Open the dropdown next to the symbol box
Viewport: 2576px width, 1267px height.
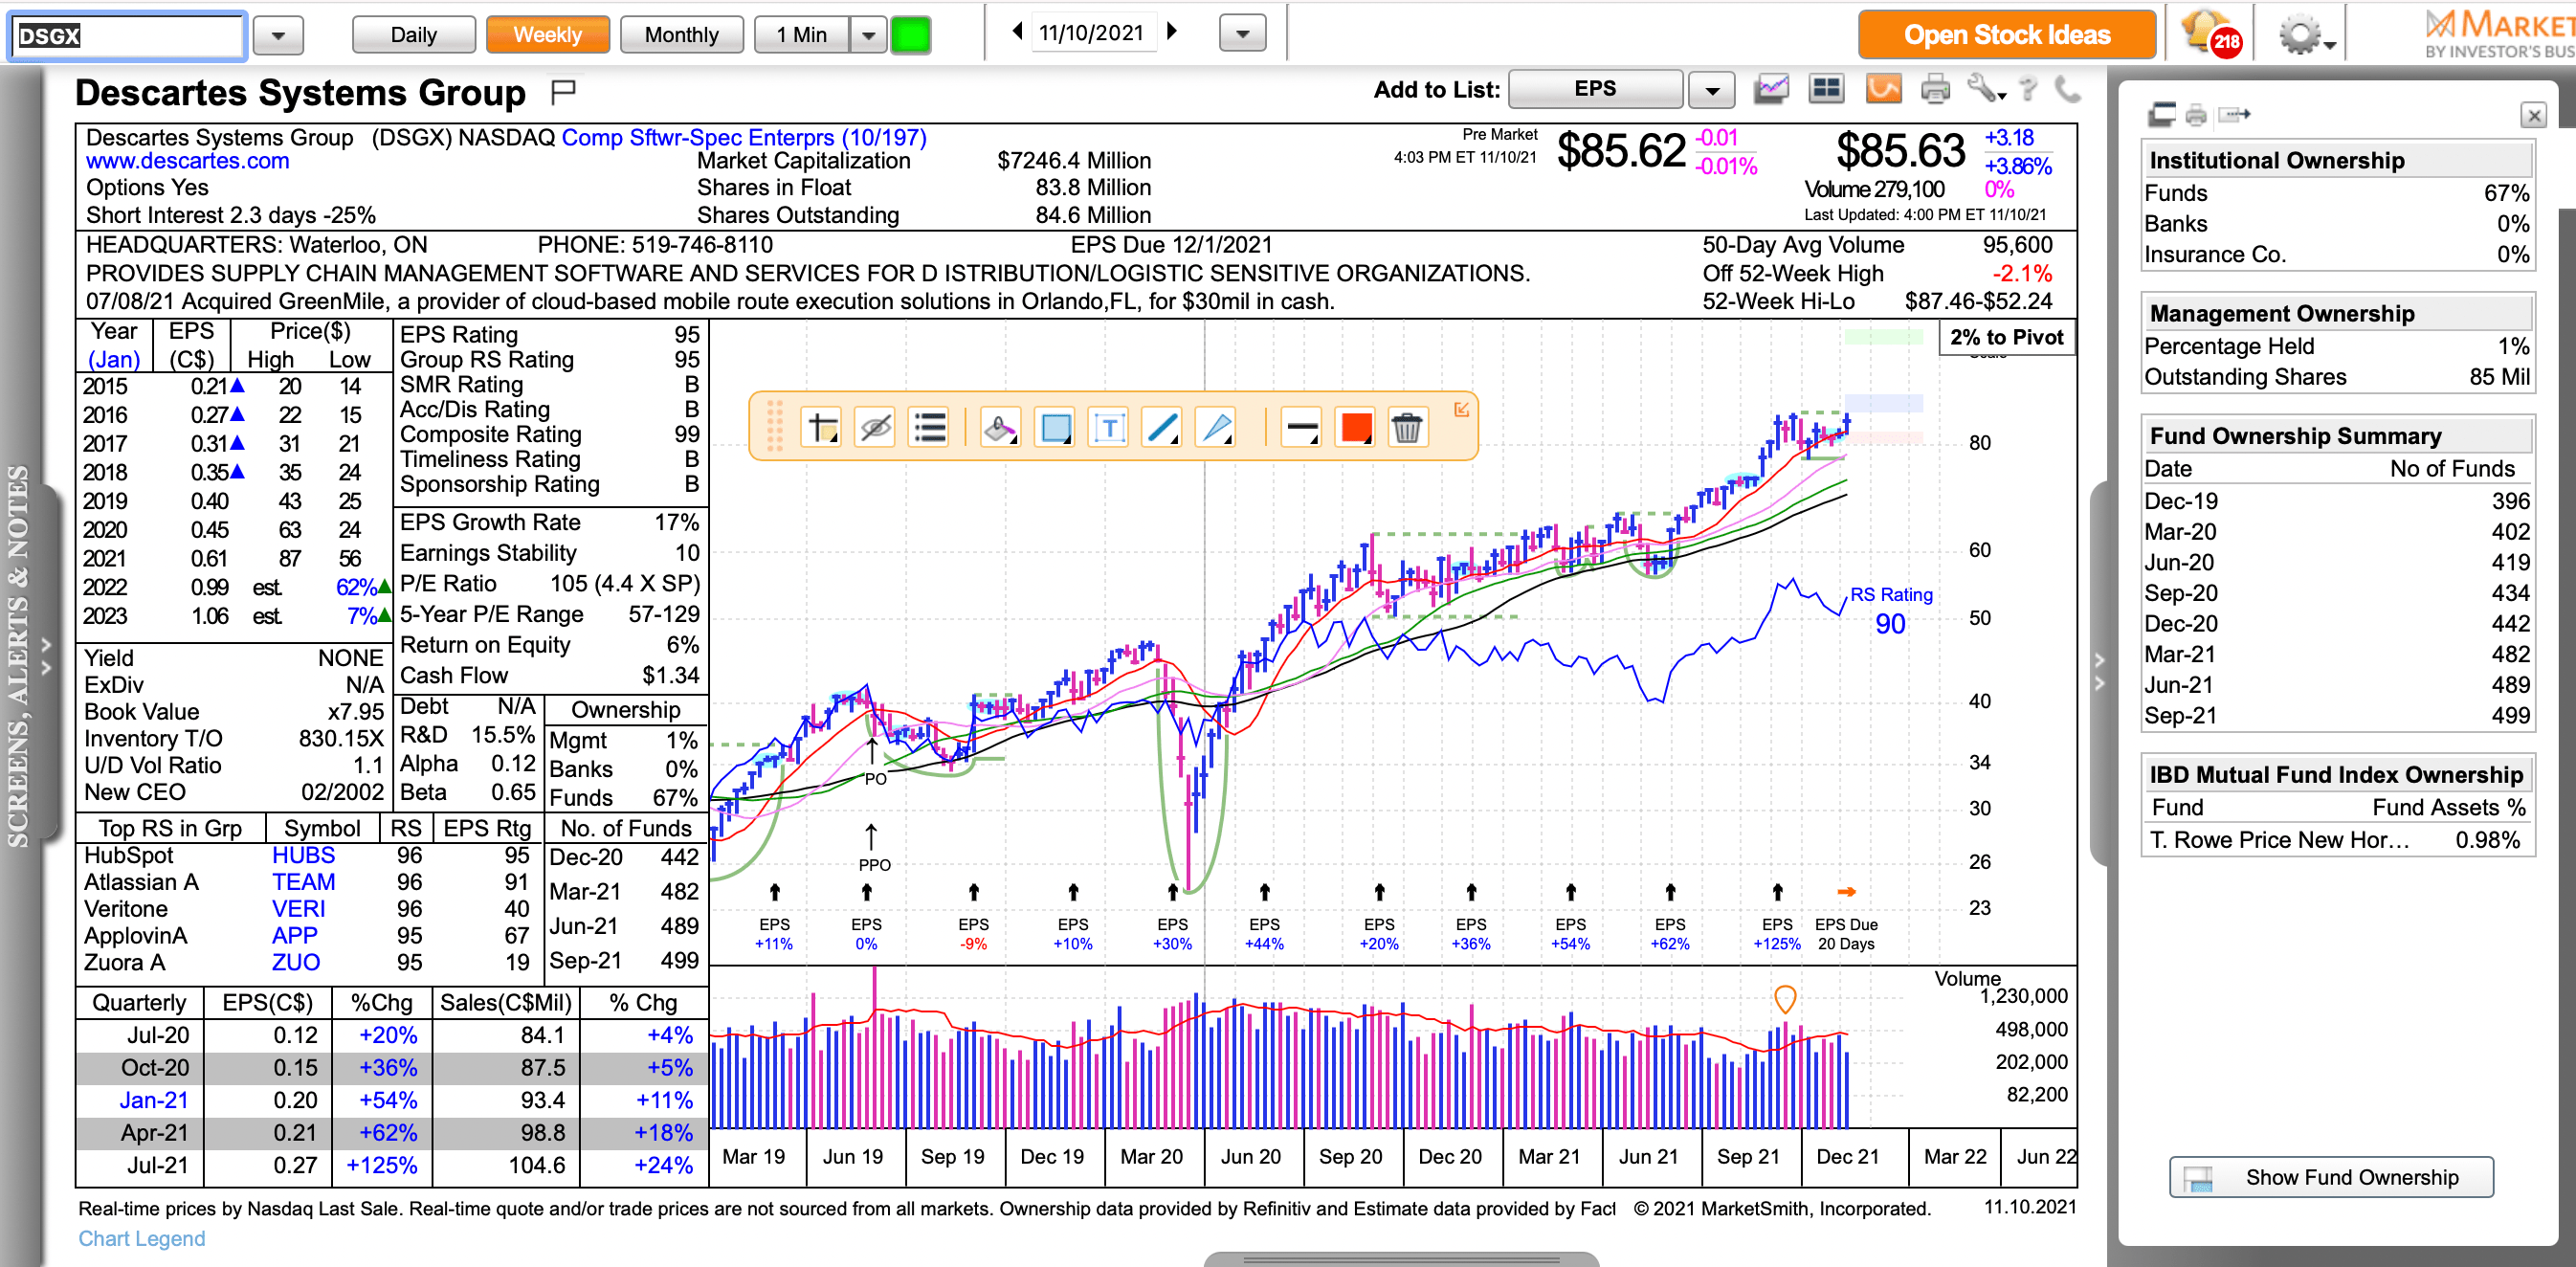pyautogui.click(x=278, y=36)
